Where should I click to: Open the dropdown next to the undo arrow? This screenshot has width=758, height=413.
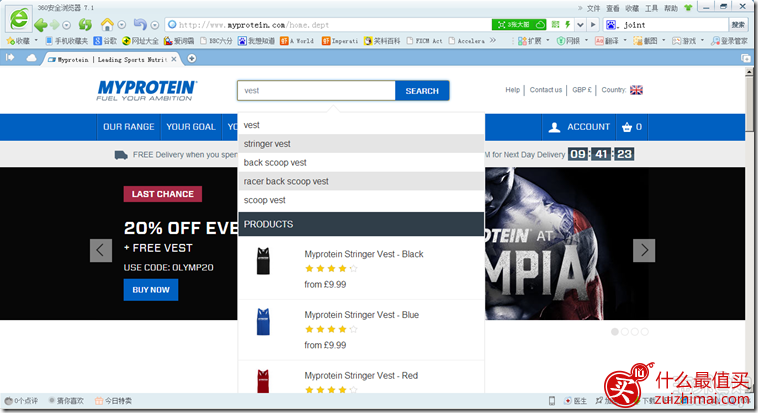[x=155, y=25]
